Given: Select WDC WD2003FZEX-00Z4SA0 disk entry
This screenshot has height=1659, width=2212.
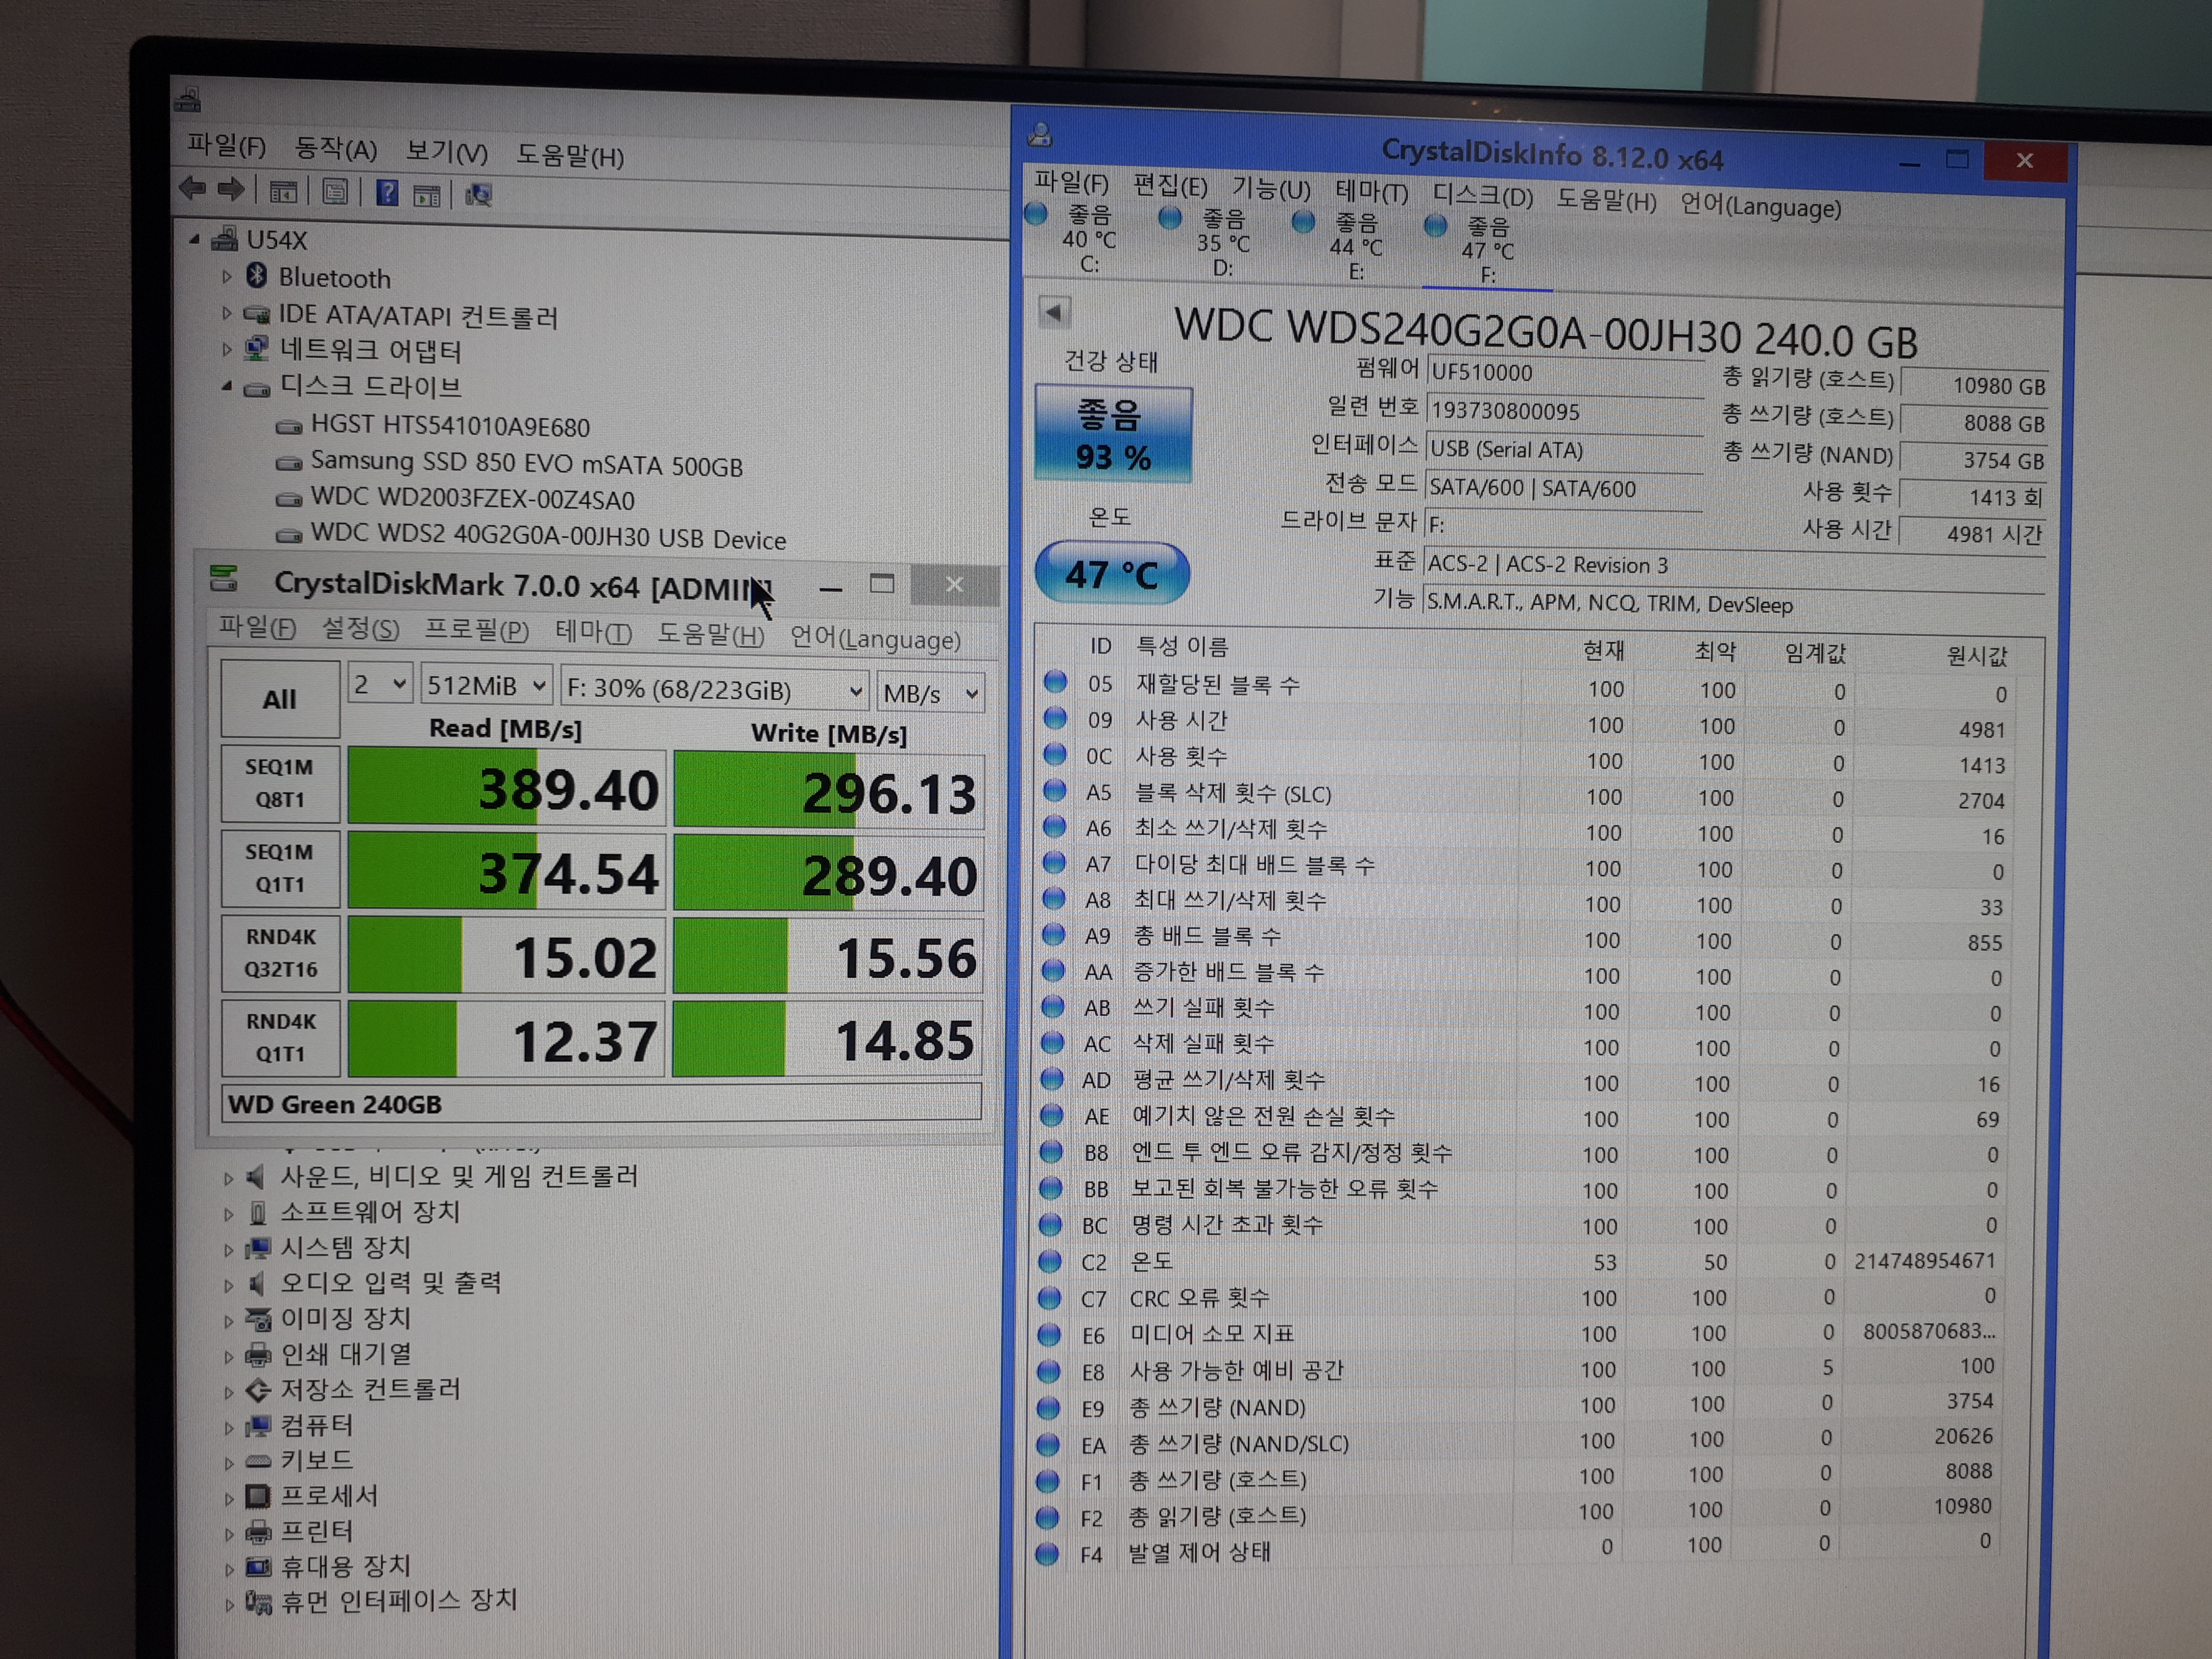Looking at the screenshot, I should click(x=472, y=499).
